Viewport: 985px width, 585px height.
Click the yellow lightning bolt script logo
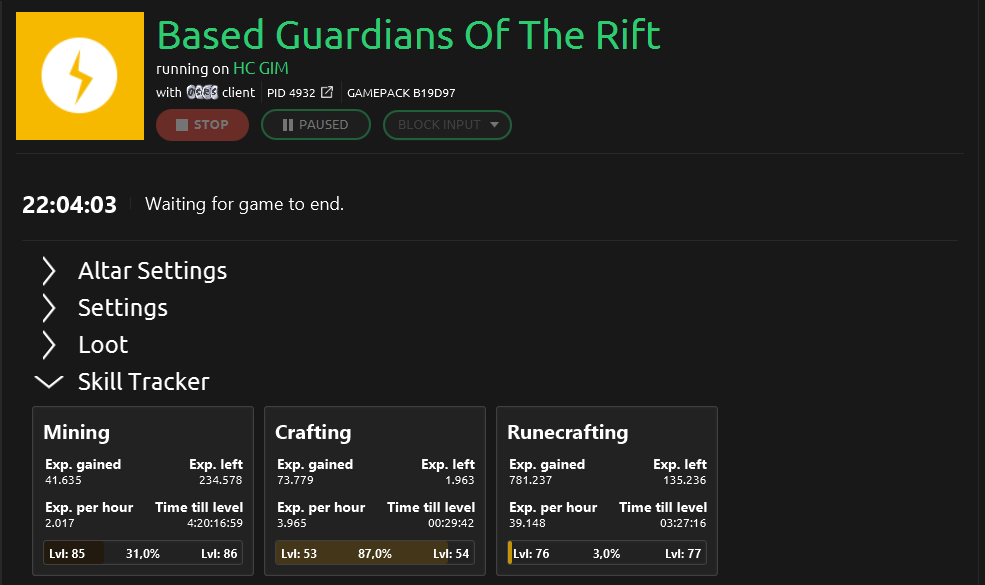80,76
